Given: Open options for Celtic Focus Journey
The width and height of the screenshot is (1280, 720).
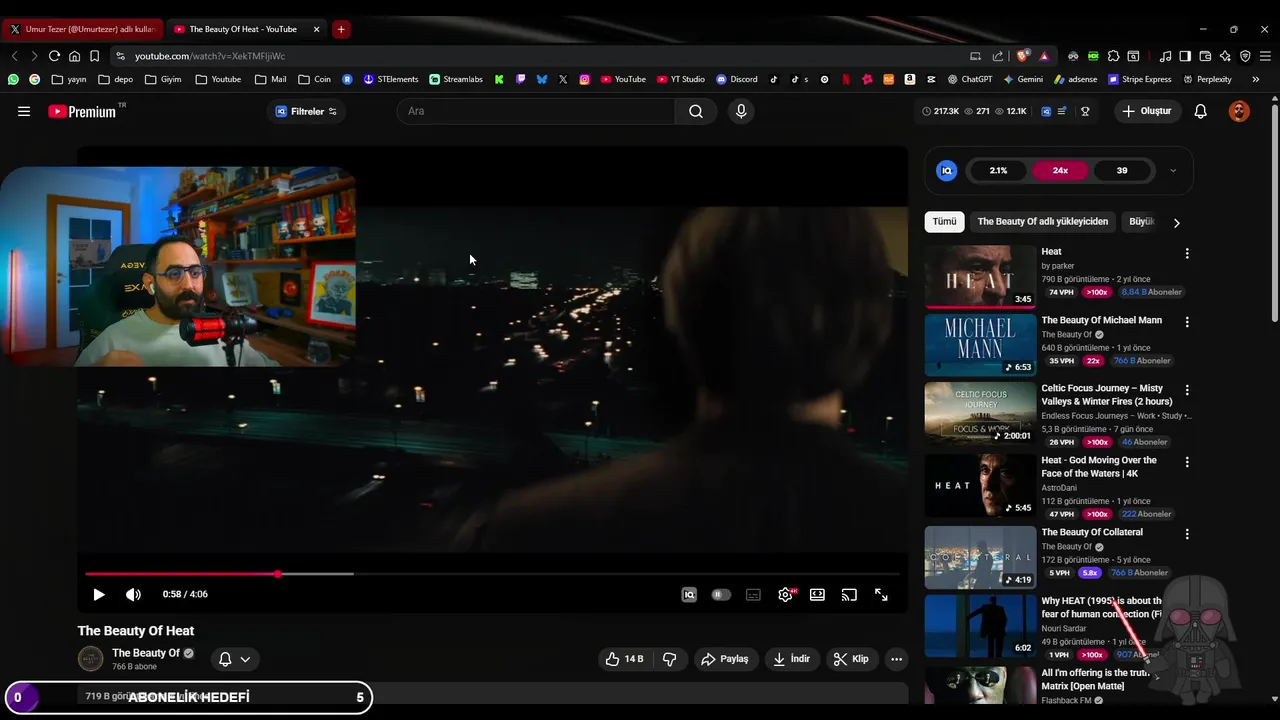Looking at the screenshot, I should coord(1187,390).
